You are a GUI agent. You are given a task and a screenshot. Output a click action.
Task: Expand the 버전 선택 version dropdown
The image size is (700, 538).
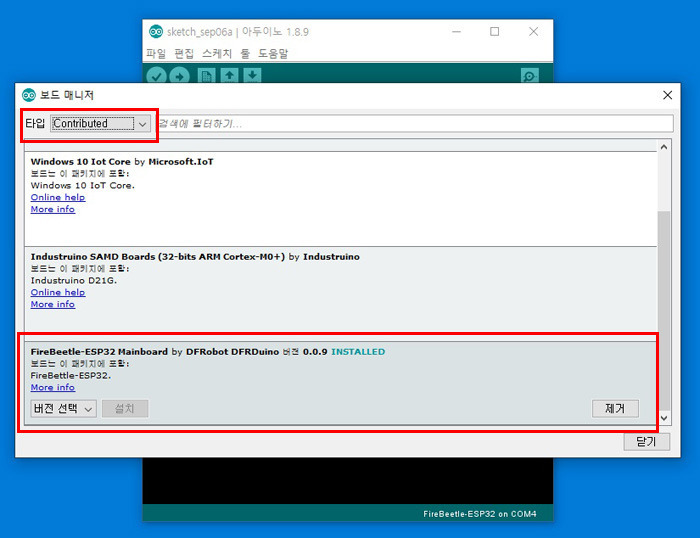(x=63, y=409)
